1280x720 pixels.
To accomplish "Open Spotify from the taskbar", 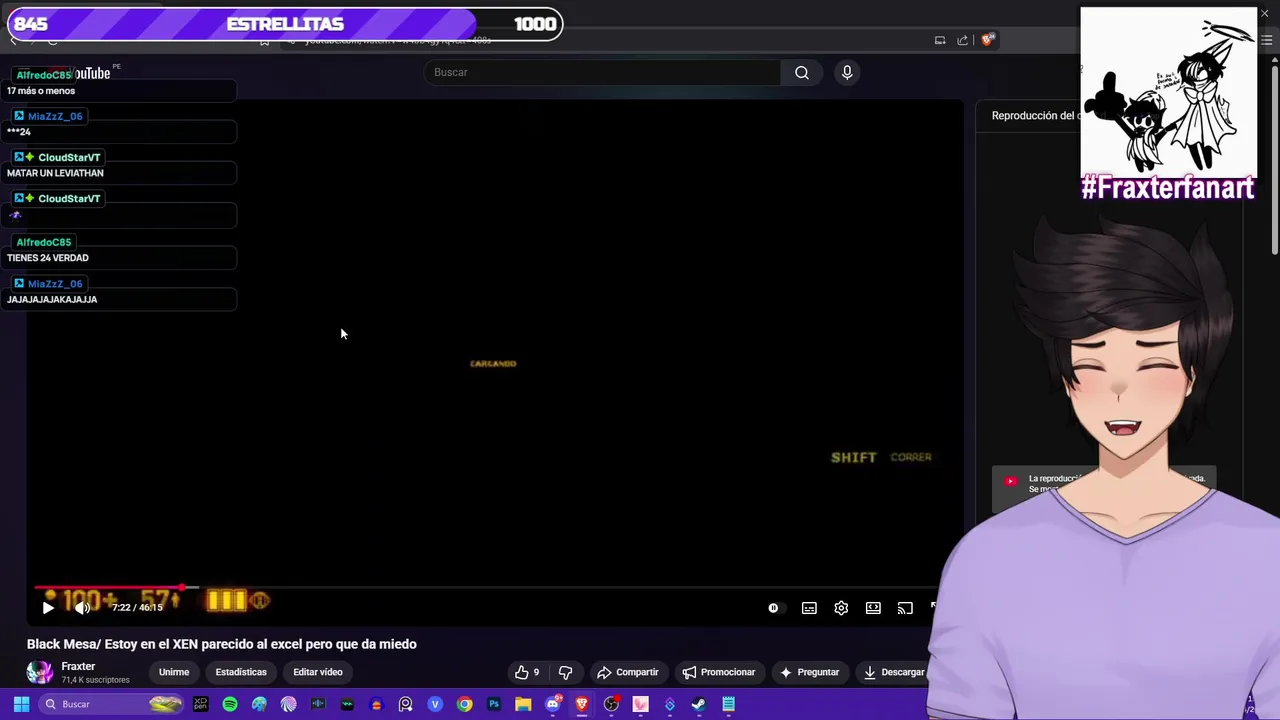I will coord(230,704).
